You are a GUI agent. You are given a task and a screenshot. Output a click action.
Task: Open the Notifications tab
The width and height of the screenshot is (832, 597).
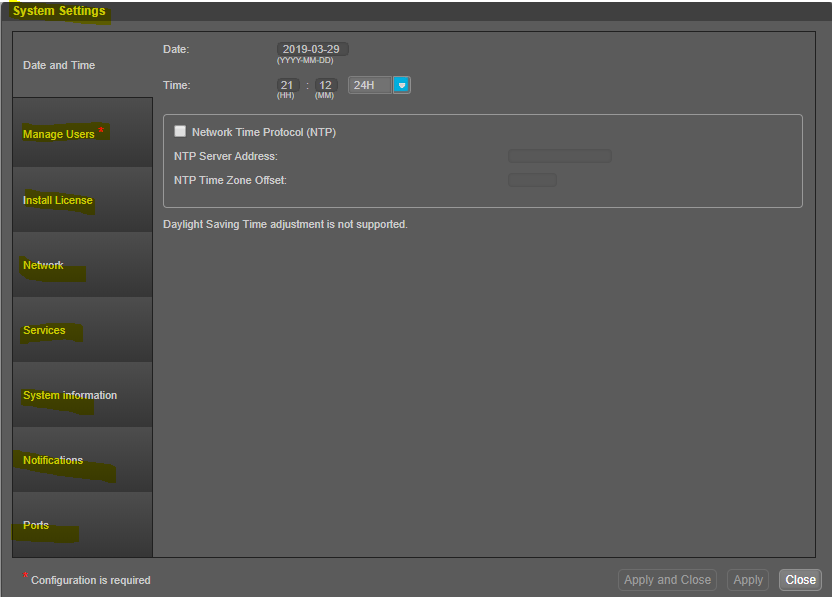tap(82, 460)
